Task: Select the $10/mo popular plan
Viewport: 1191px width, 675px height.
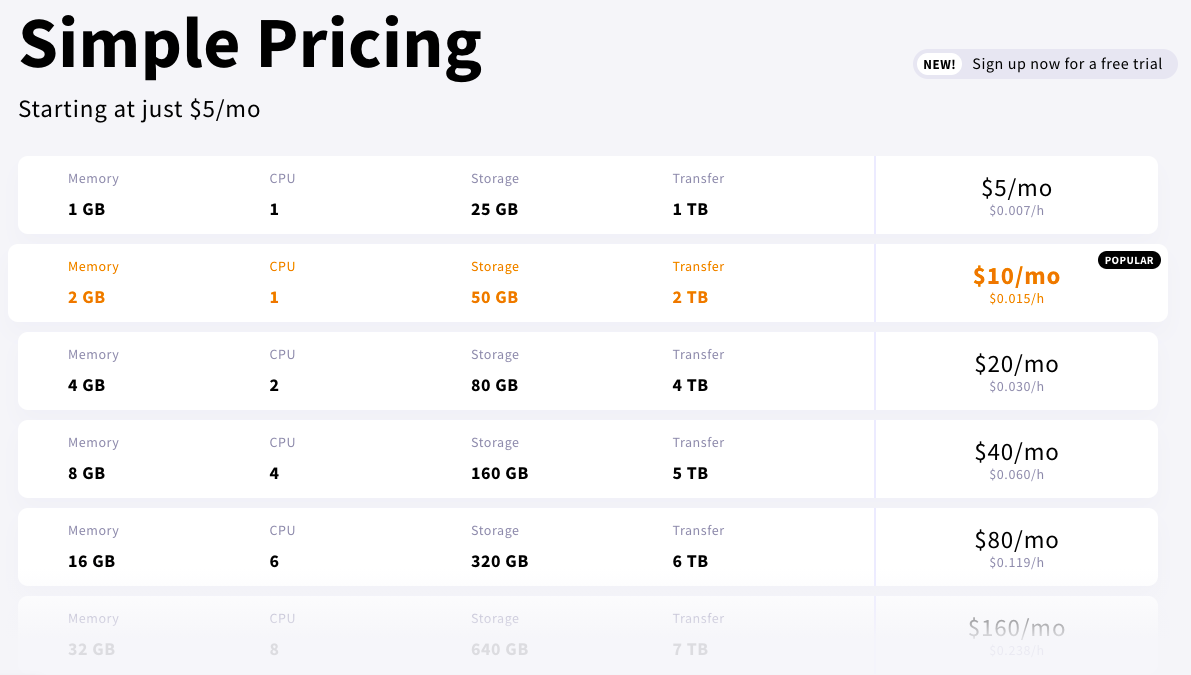Action: pos(1016,276)
